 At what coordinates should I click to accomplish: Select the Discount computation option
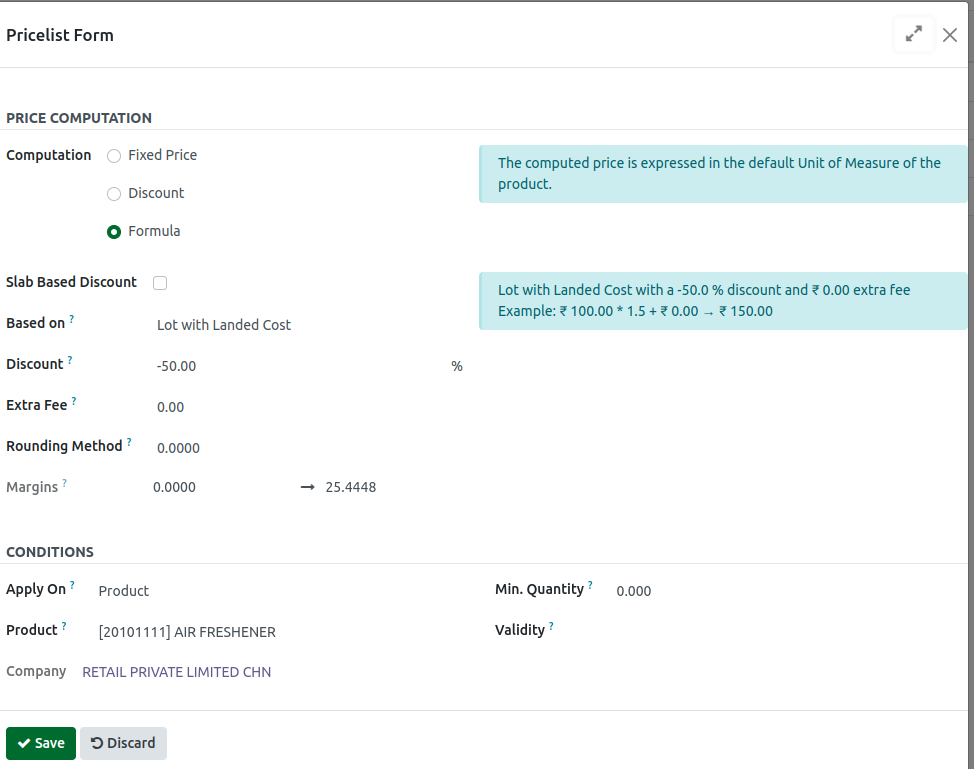[113, 193]
